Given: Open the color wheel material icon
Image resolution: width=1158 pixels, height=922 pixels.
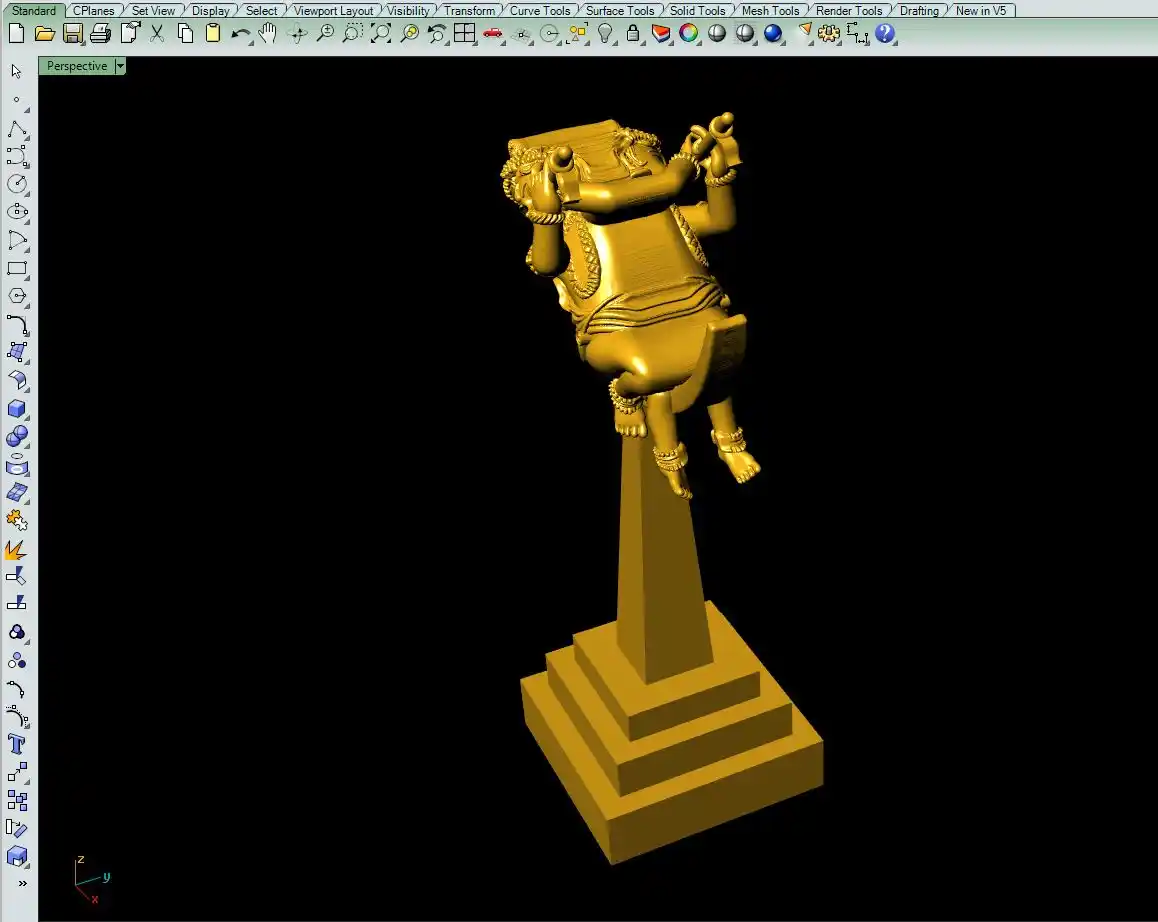Looking at the screenshot, I should pyautogui.click(x=688, y=33).
